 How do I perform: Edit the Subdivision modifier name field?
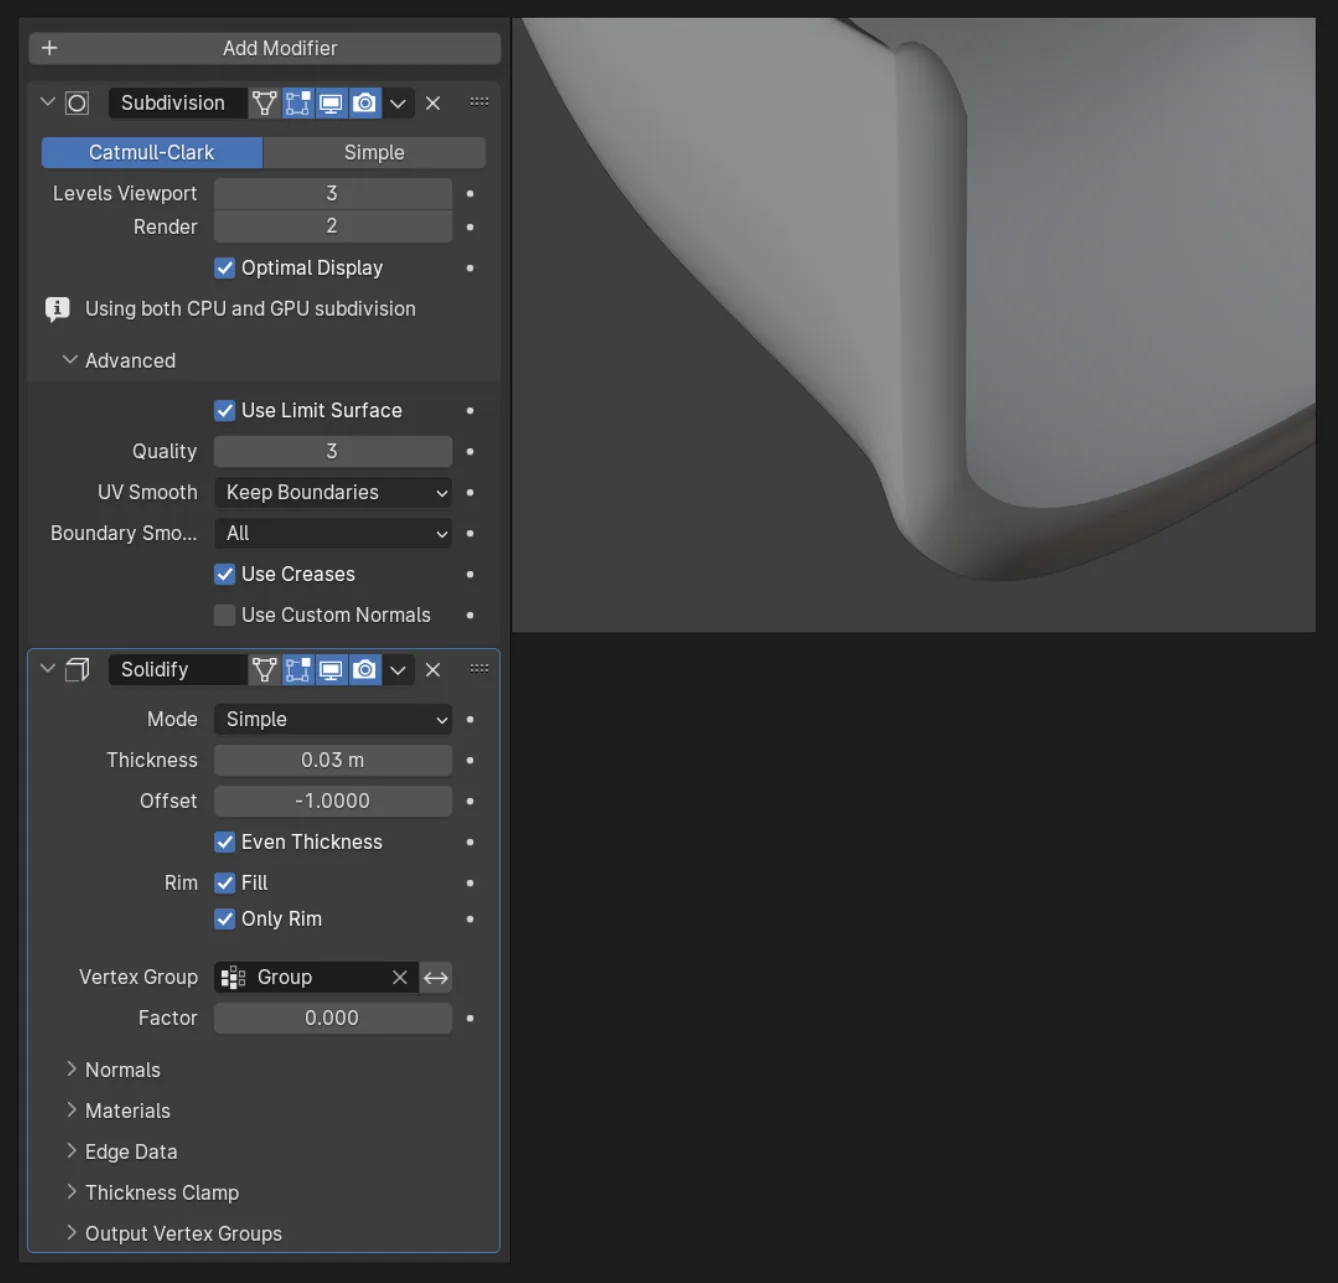tap(177, 103)
